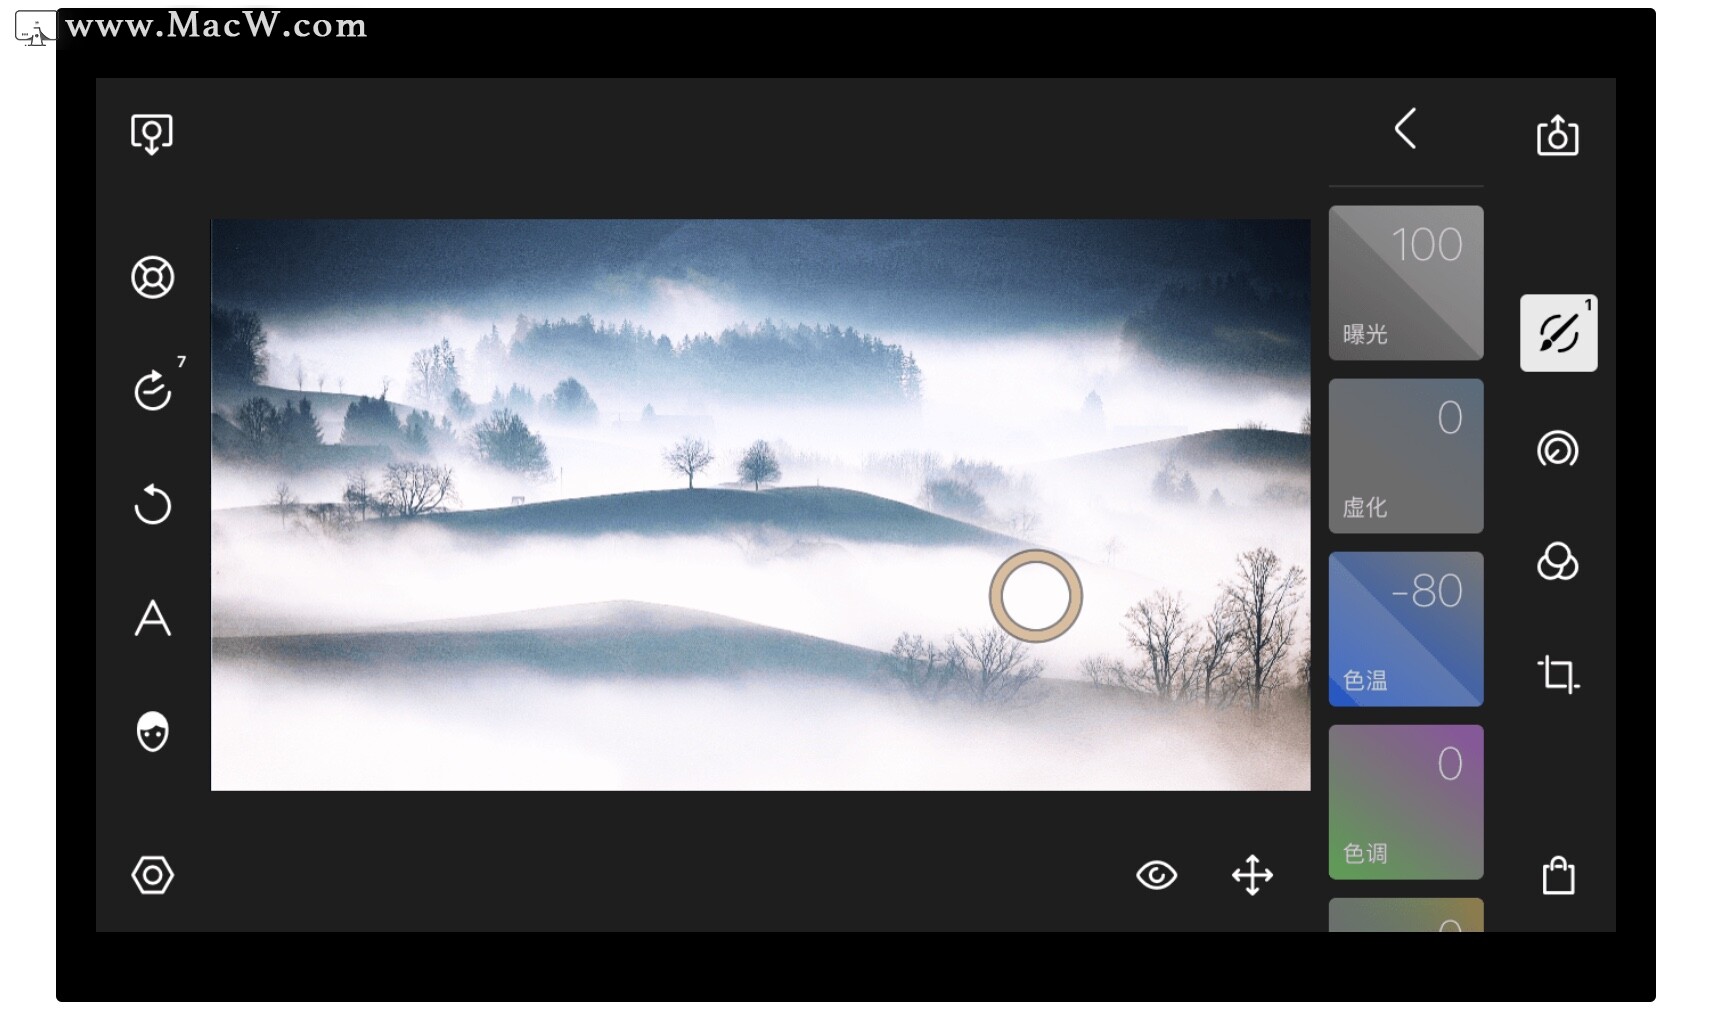Image resolution: width=1722 pixels, height=1018 pixels.
Task: Open the undo history
Action: tap(152, 505)
